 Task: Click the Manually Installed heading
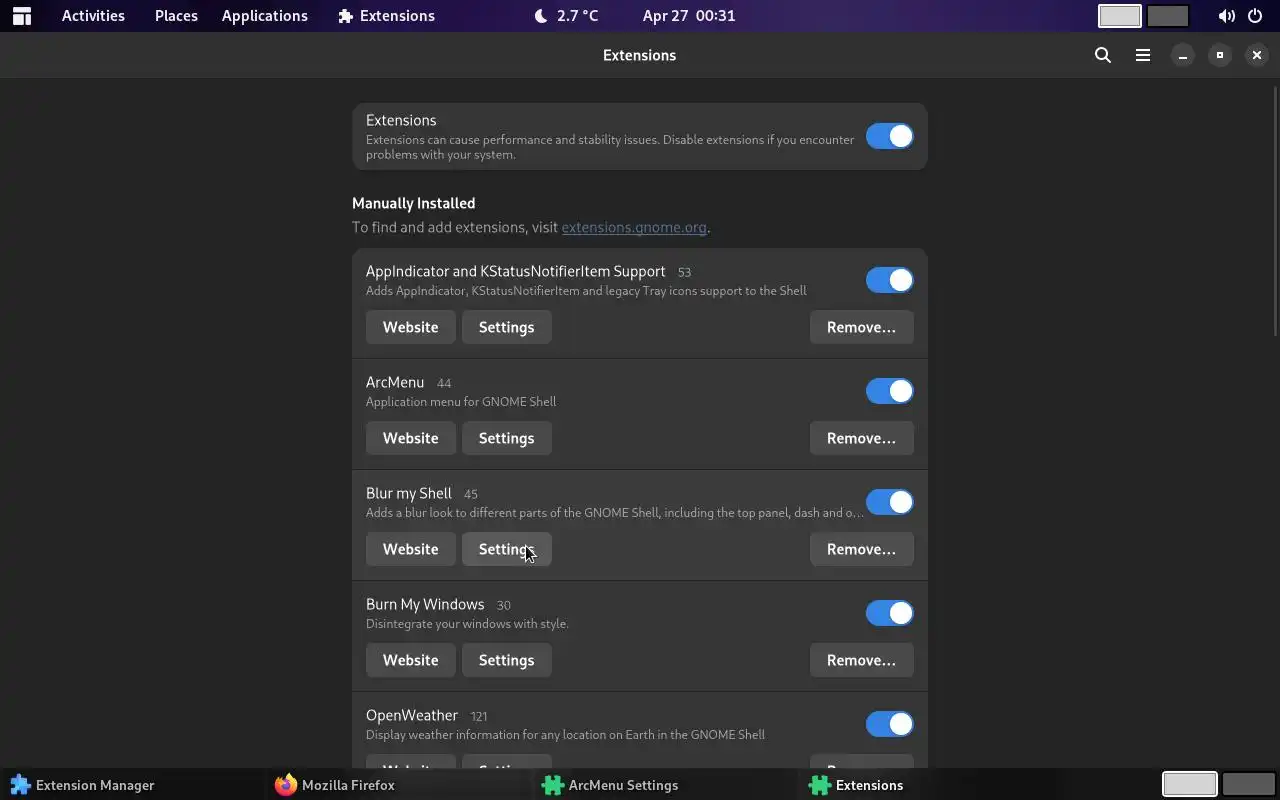413,203
